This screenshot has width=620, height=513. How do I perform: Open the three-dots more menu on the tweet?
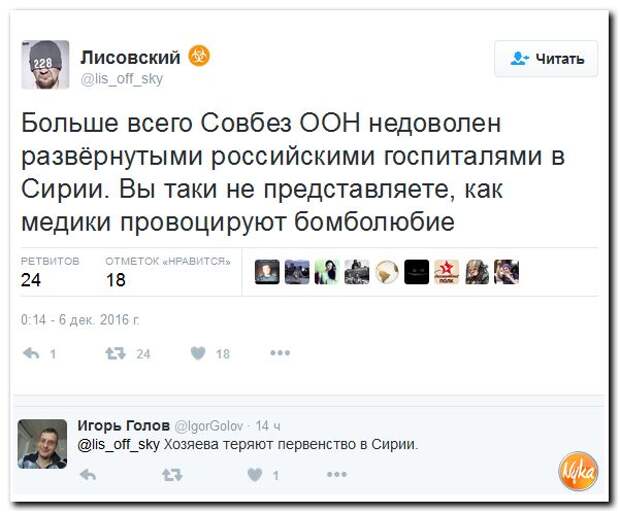[280, 353]
